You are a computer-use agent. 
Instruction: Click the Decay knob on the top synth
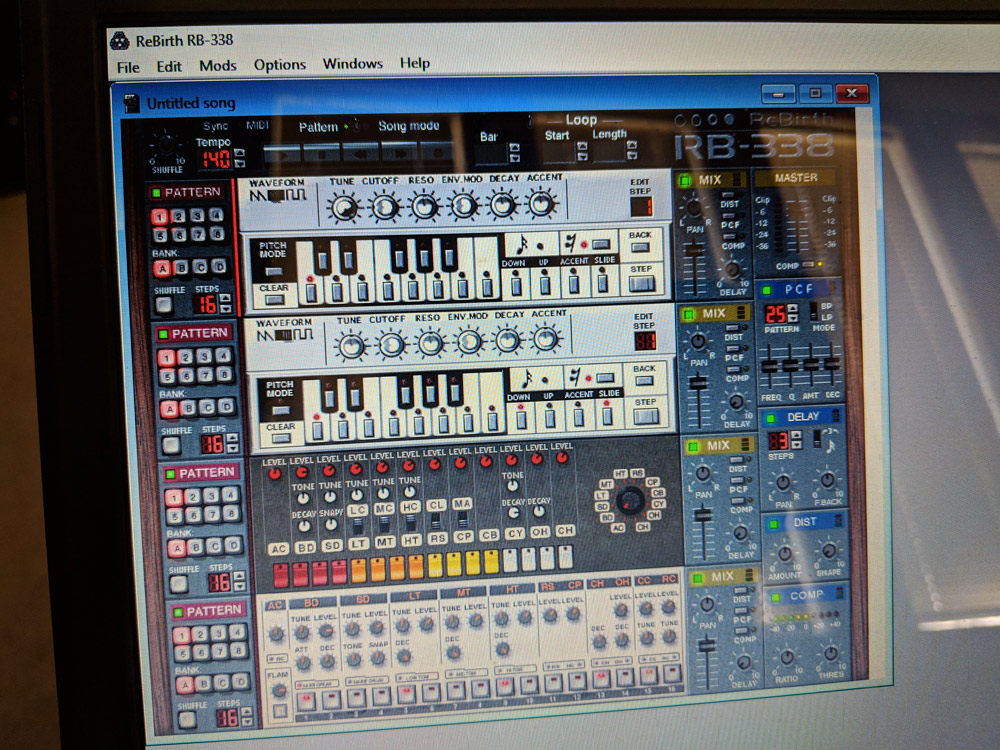(x=503, y=205)
